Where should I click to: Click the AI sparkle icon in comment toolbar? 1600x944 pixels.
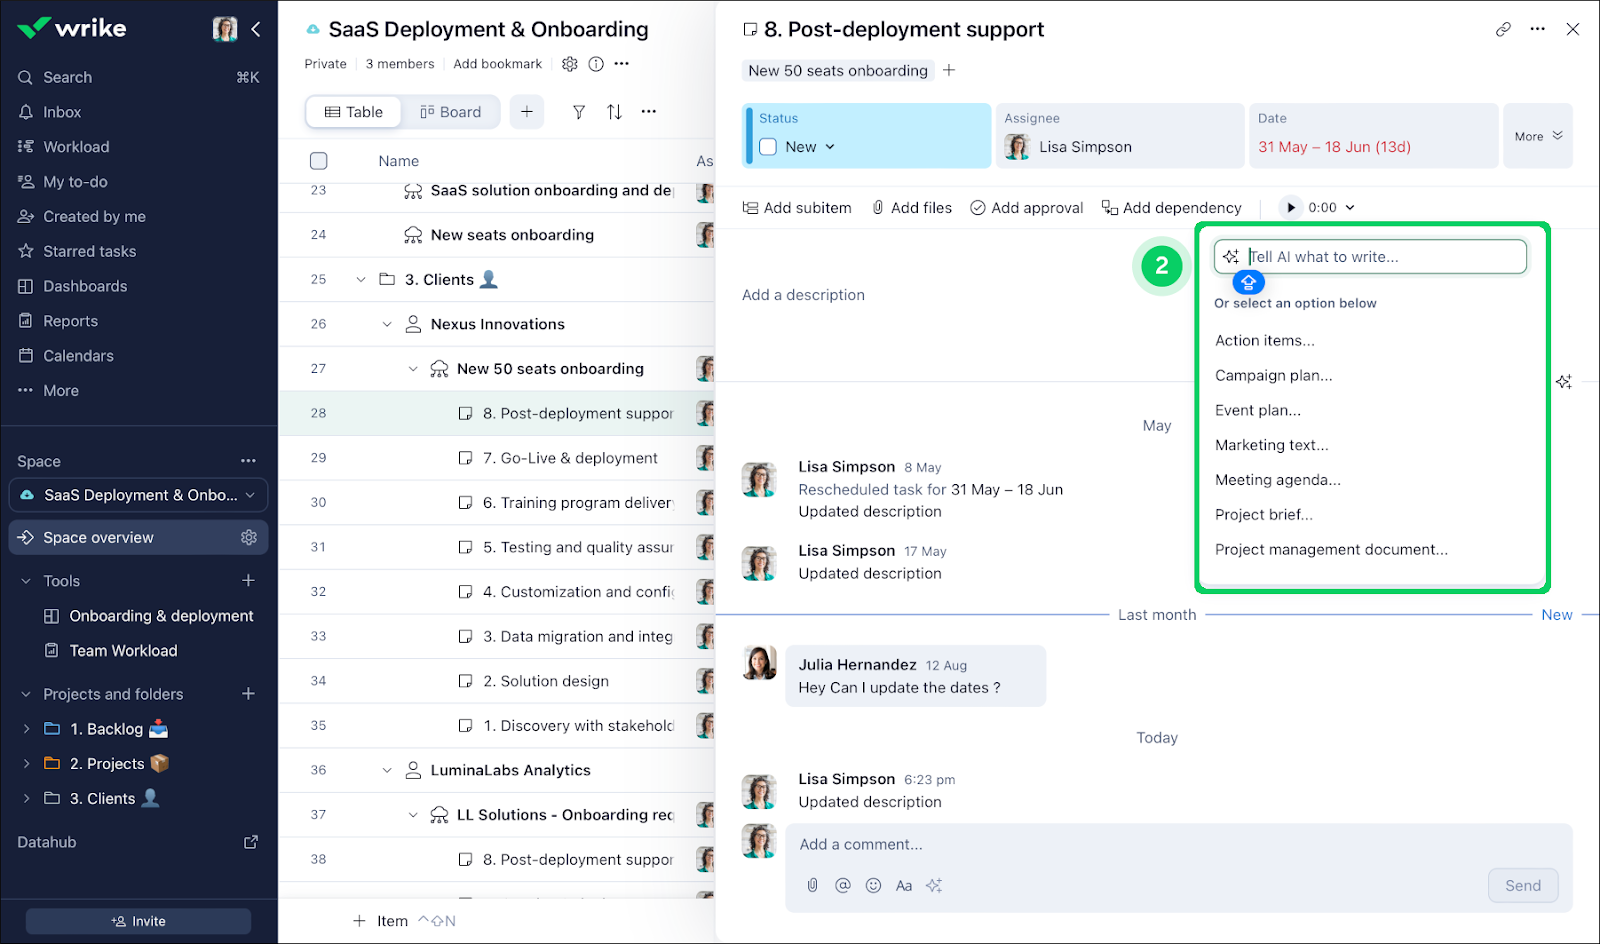(934, 885)
